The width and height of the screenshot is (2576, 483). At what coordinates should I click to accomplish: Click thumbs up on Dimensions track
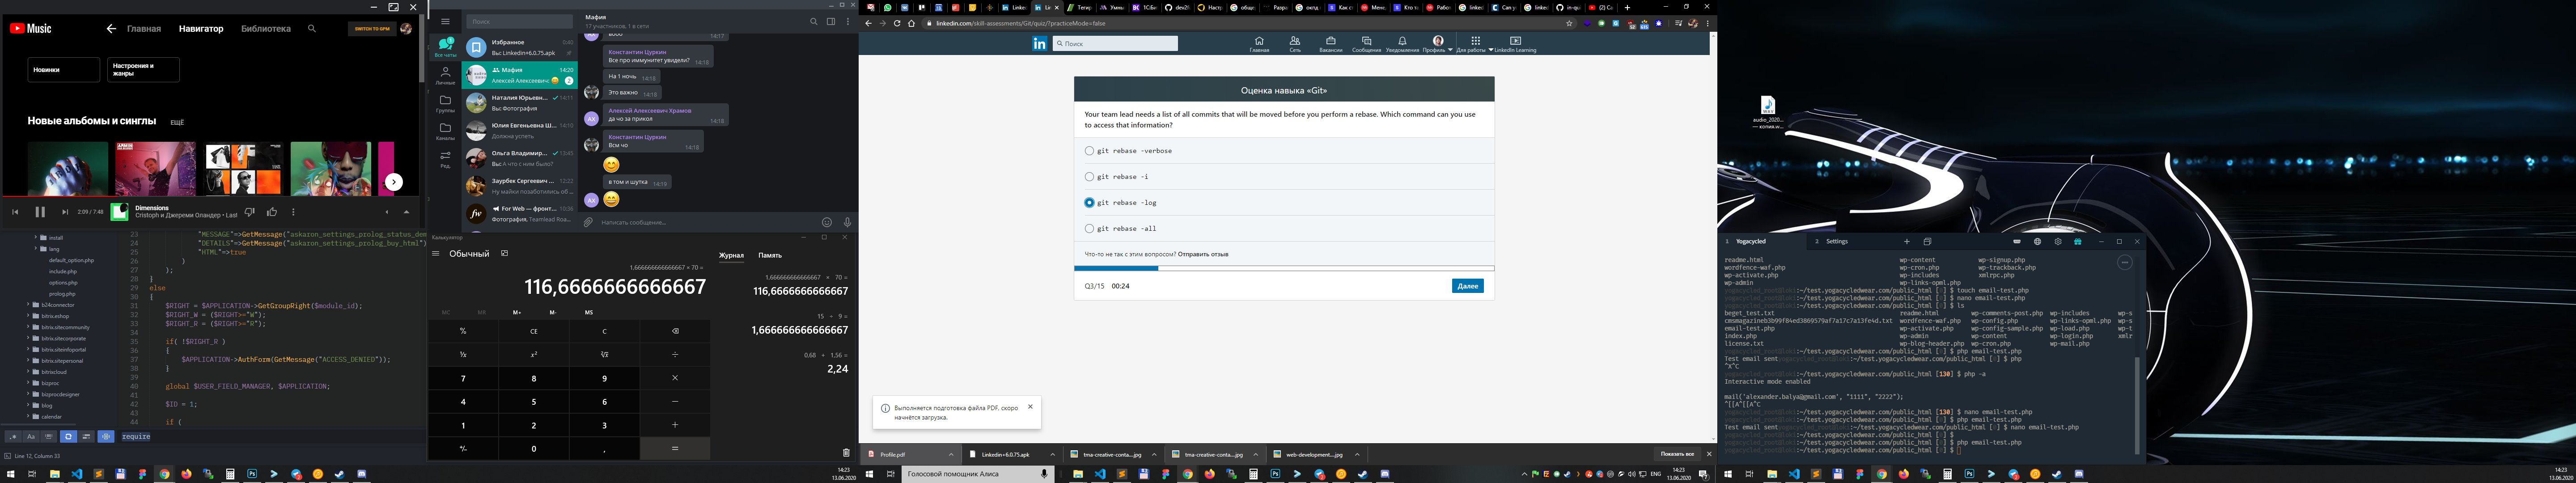click(x=272, y=212)
